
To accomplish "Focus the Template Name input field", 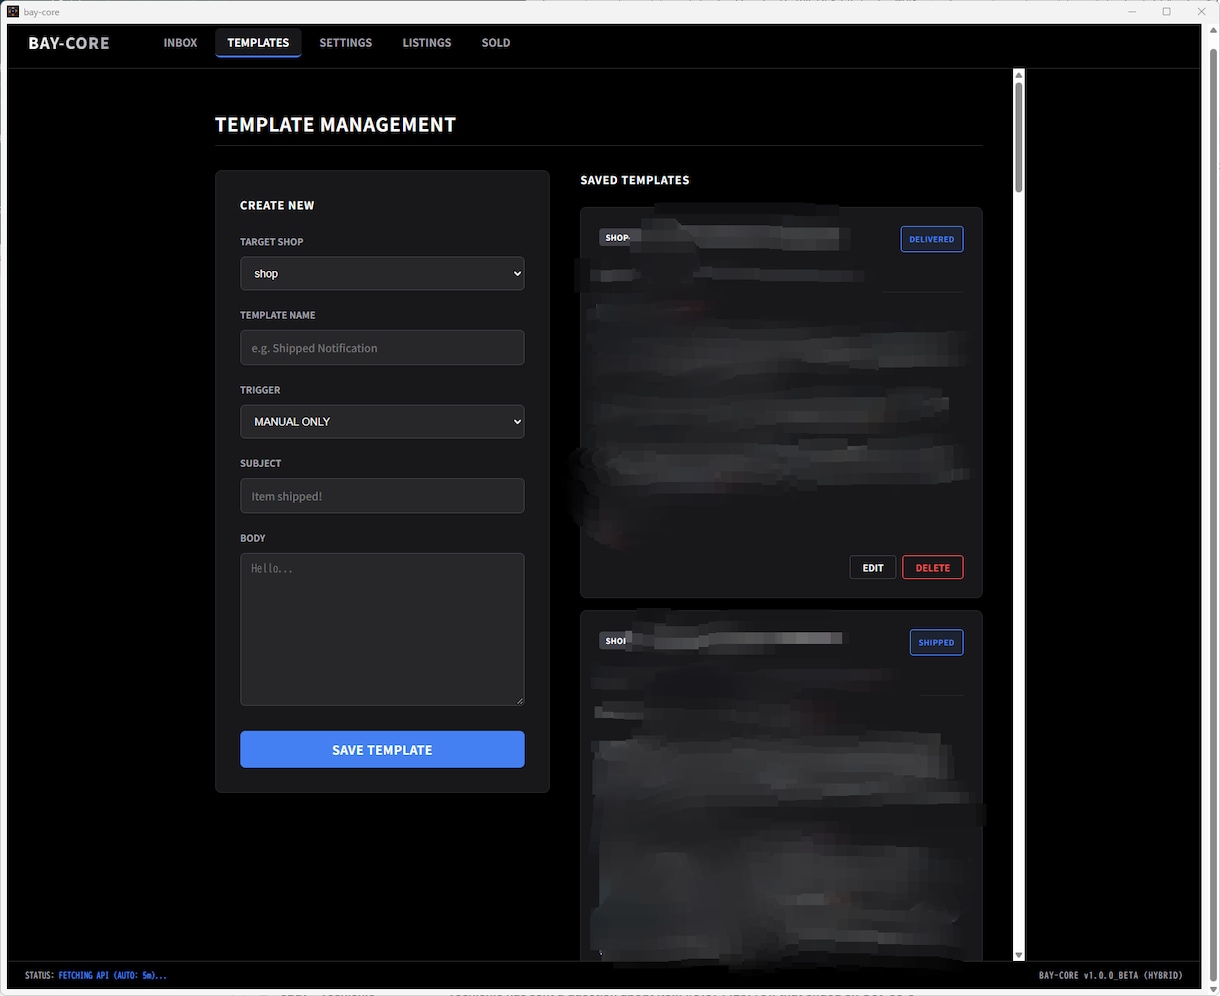I will click(x=382, y=348).
